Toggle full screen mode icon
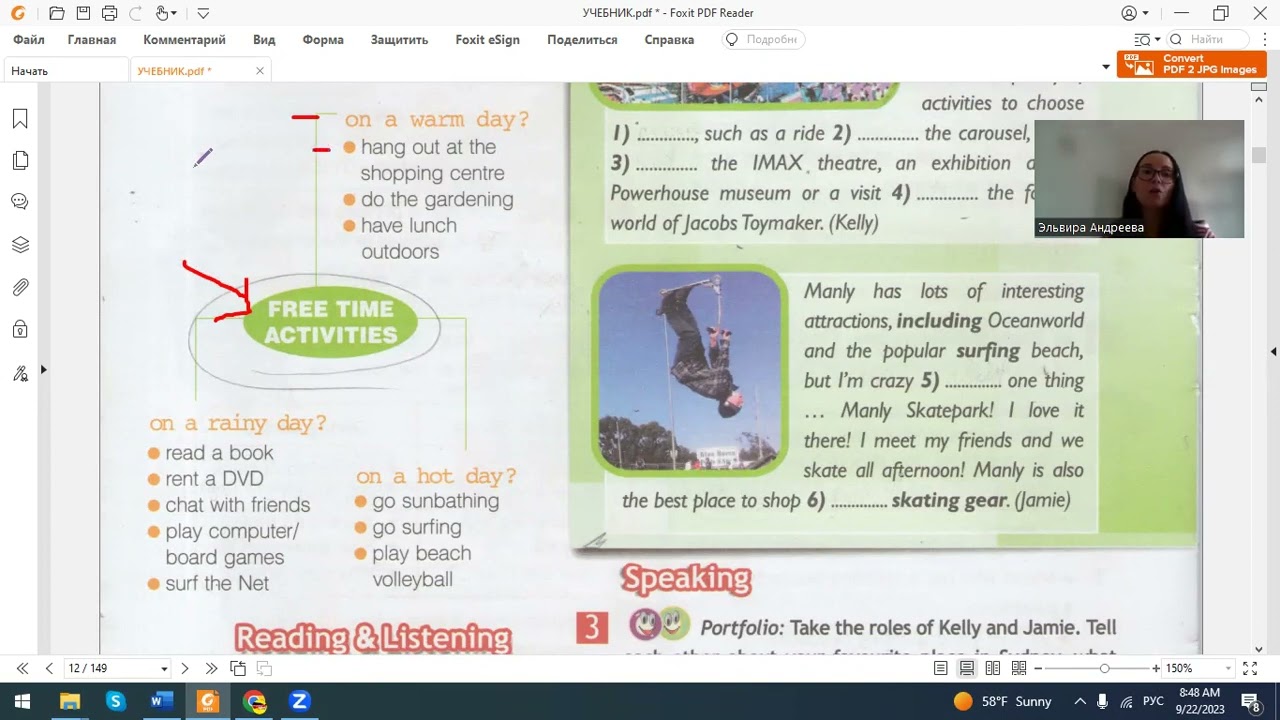 pyautogui.click(x=1250, y=668)
